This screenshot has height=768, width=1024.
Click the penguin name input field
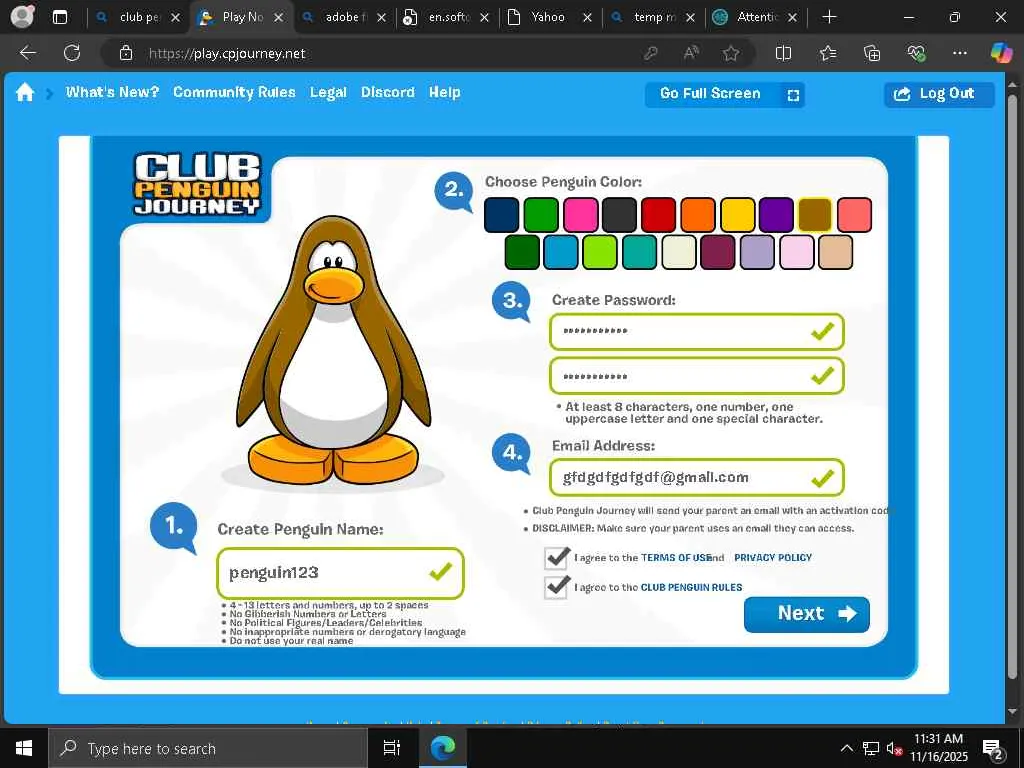click(x=340, y=573)
